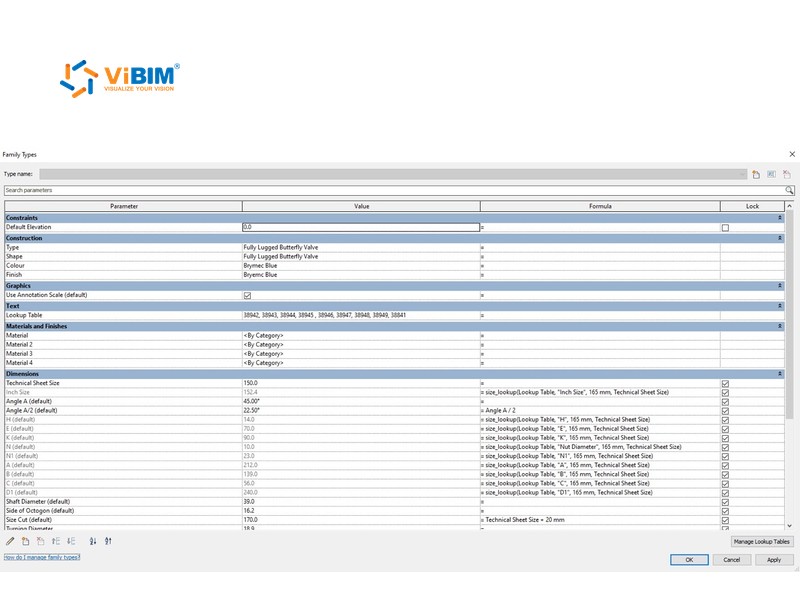
Task: Click the New Parameter icon at bottom
Action: pos(26,541)
